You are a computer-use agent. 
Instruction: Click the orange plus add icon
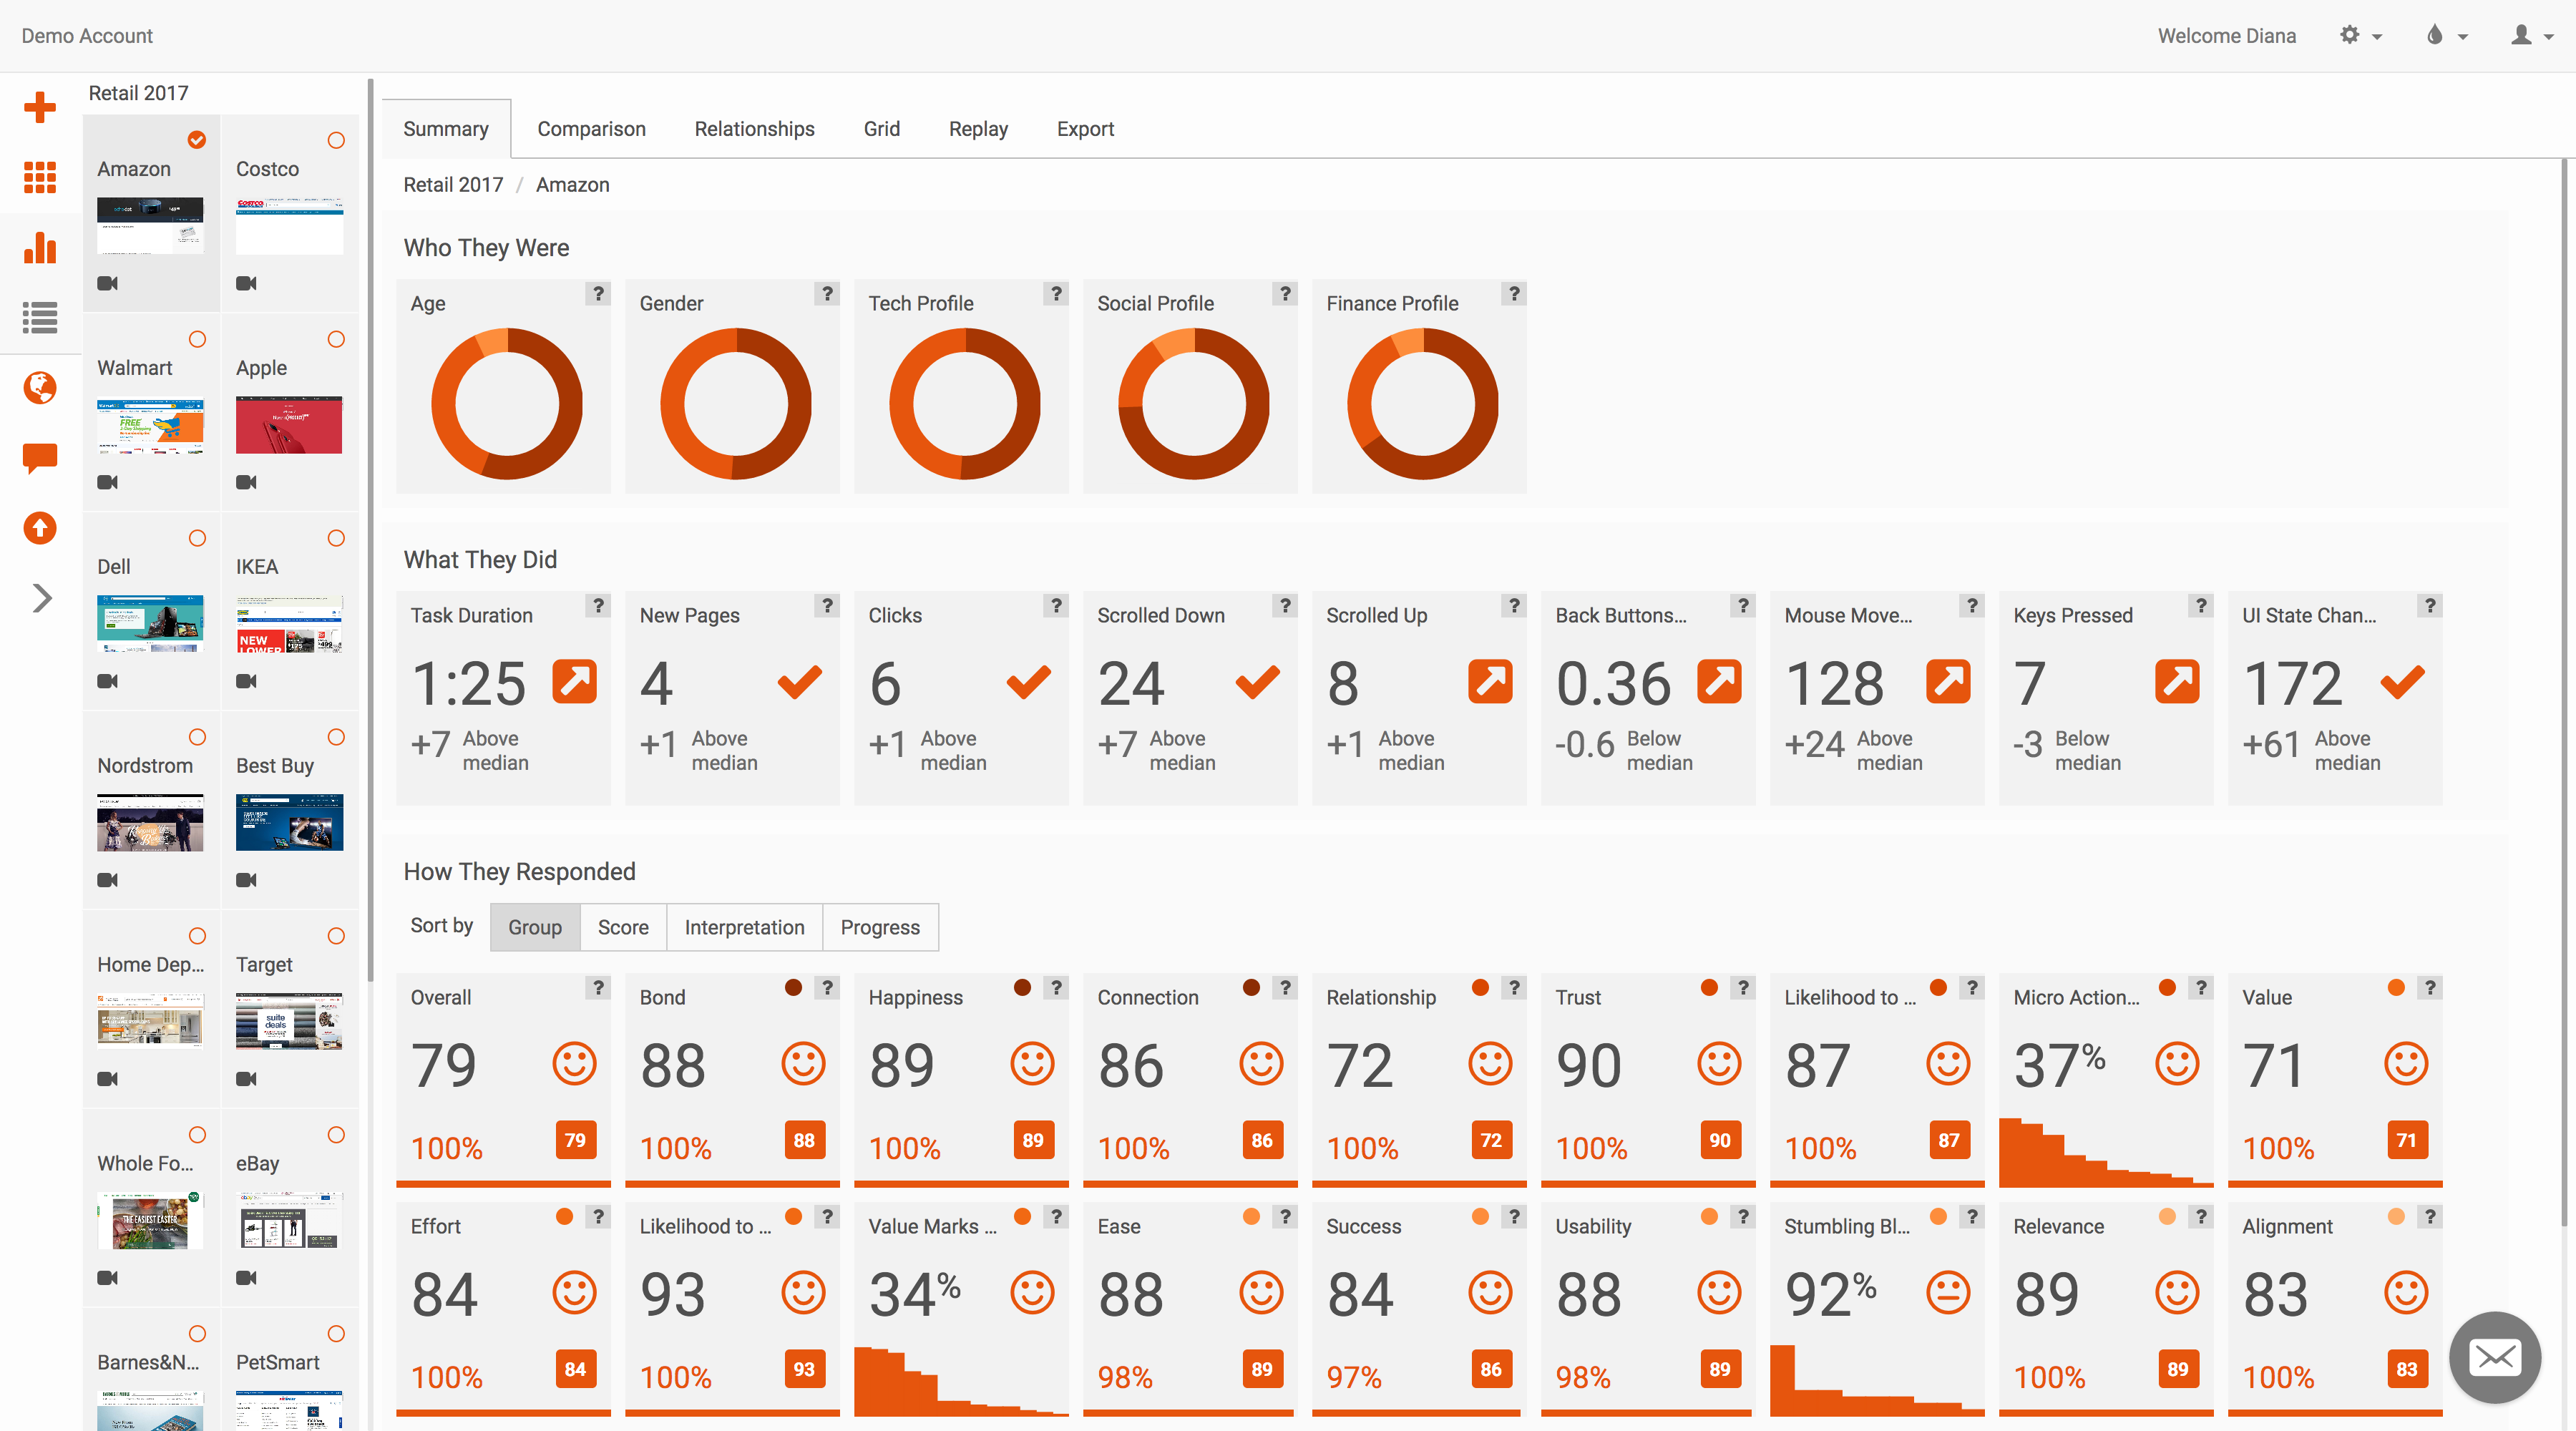pos(40,107)
